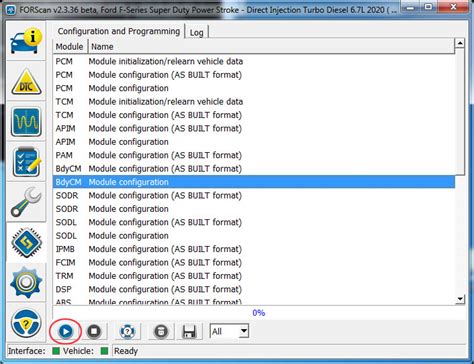Image resolution: width=474 pixels, height=364 pixels.
Task: Open the tests checklist section
Action: 26,162
